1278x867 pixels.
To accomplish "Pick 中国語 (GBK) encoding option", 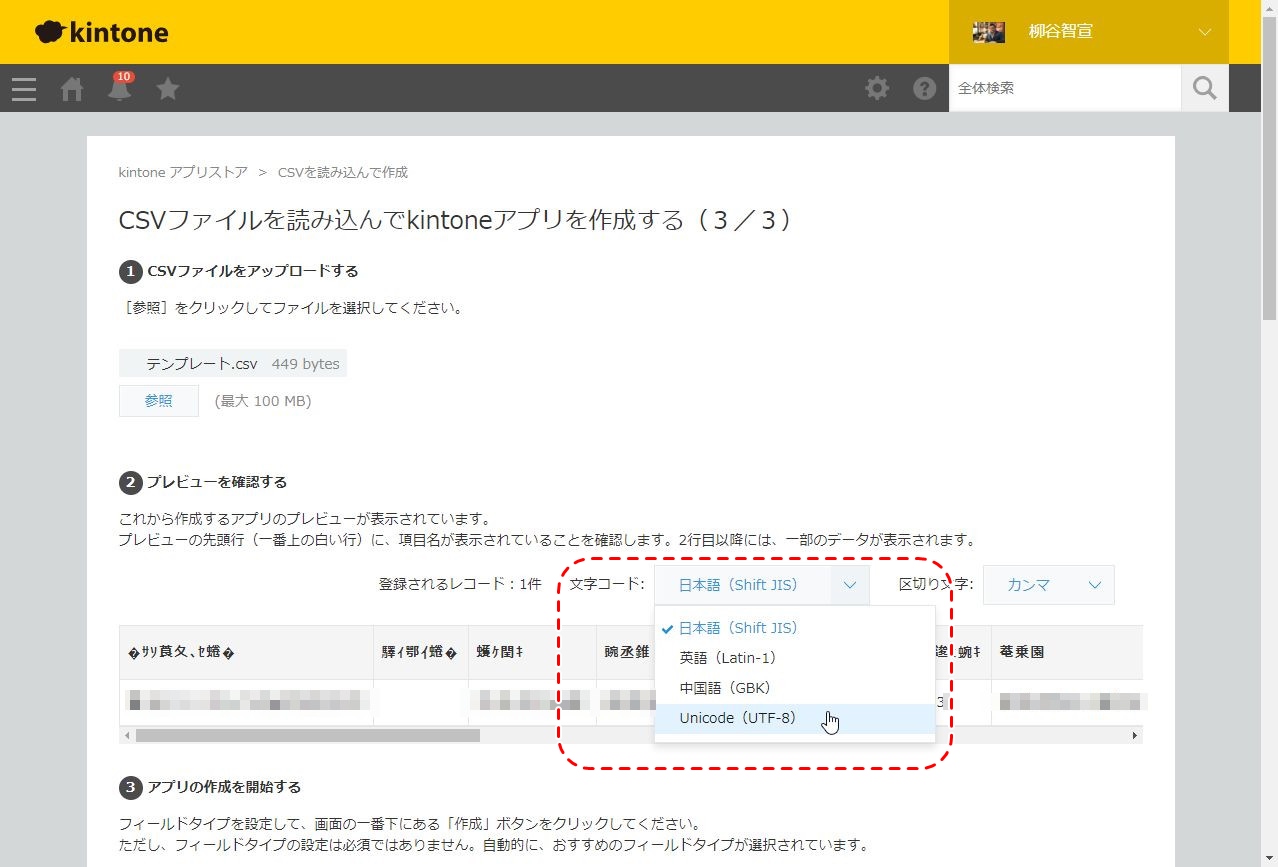I will pos(725,688).
